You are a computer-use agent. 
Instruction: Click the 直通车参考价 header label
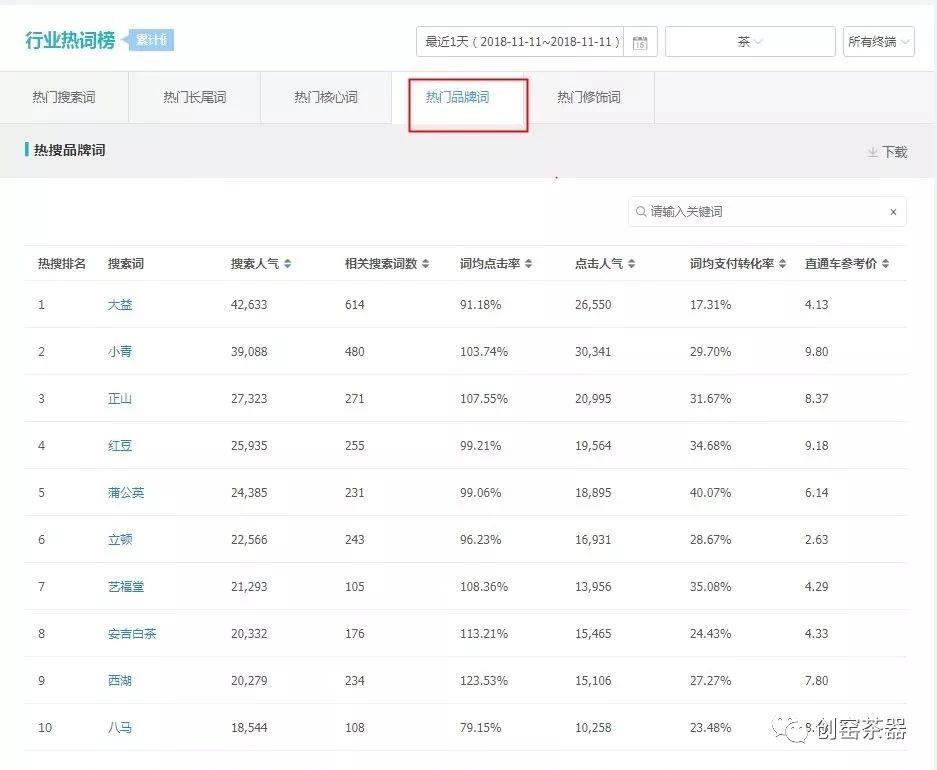(841, 263)
